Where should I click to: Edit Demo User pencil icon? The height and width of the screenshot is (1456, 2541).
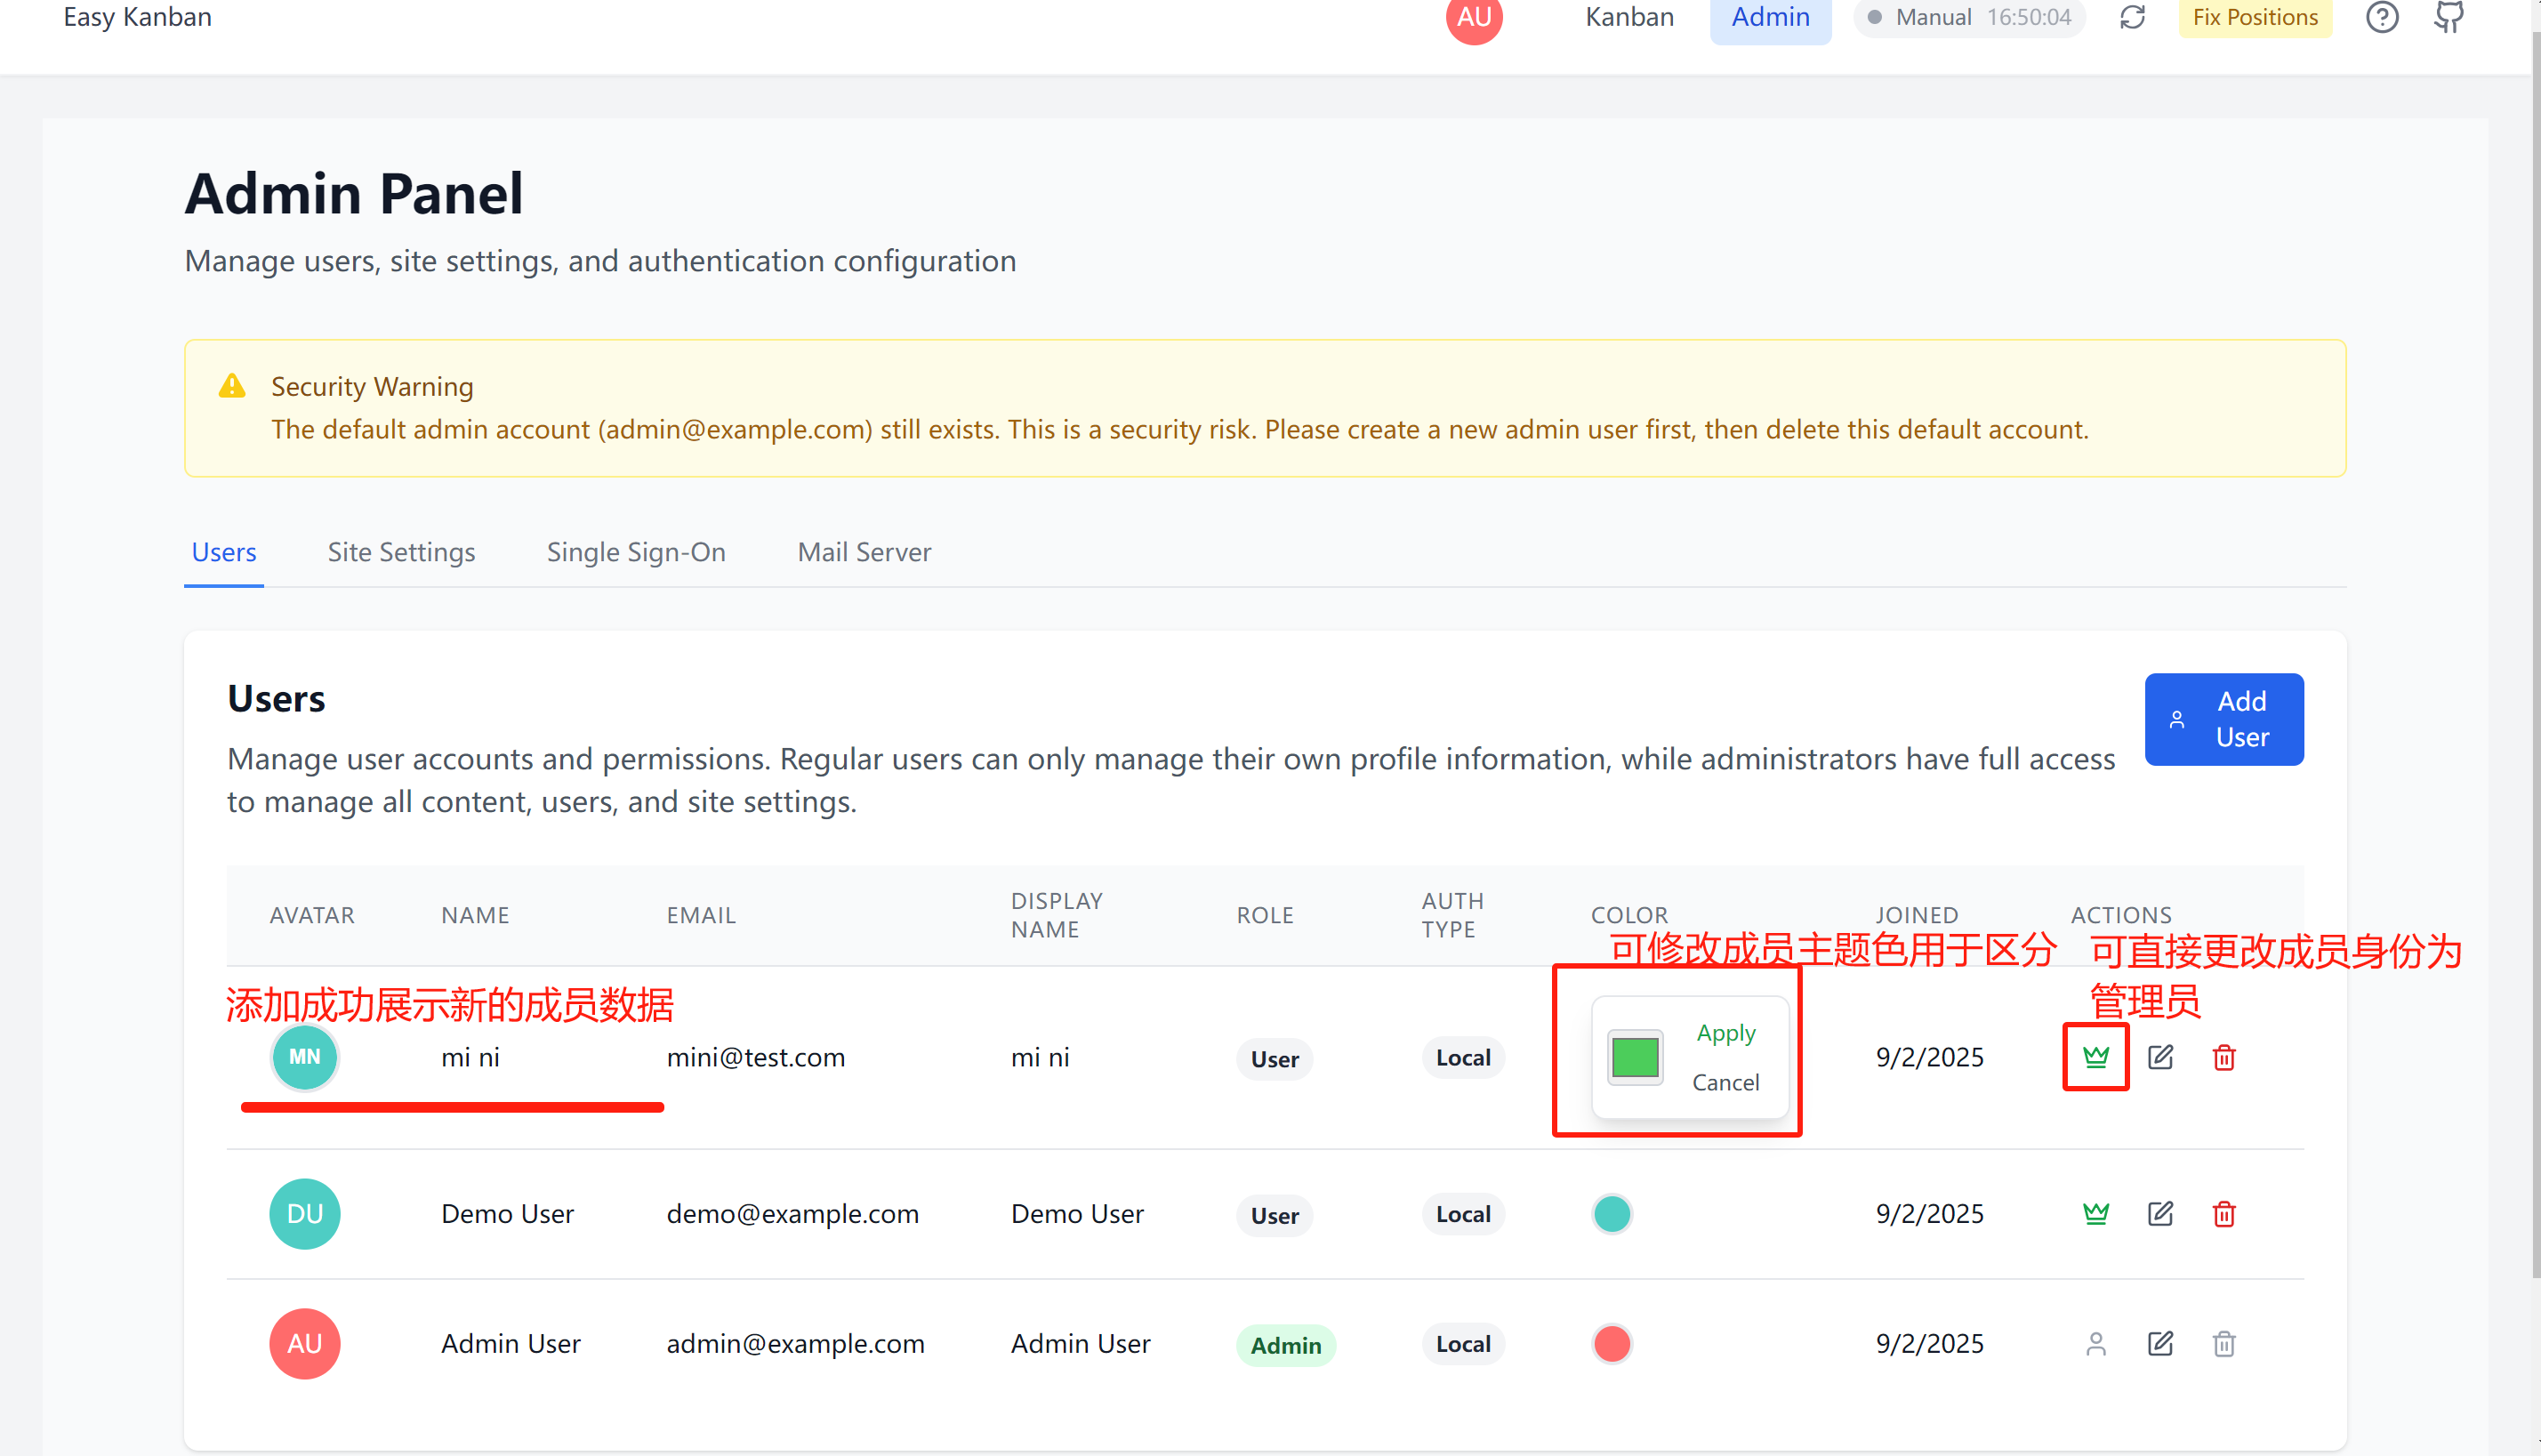point(2160,1214)
